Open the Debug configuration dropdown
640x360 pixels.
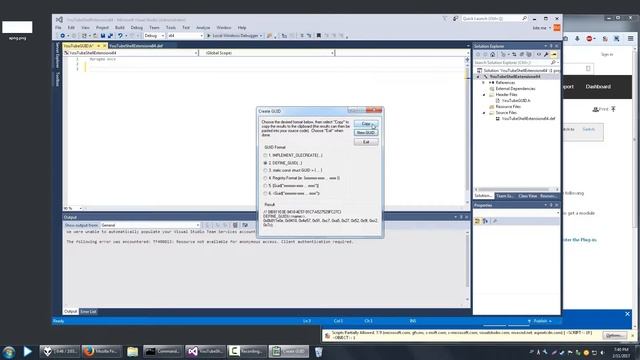tap(154, 36)
